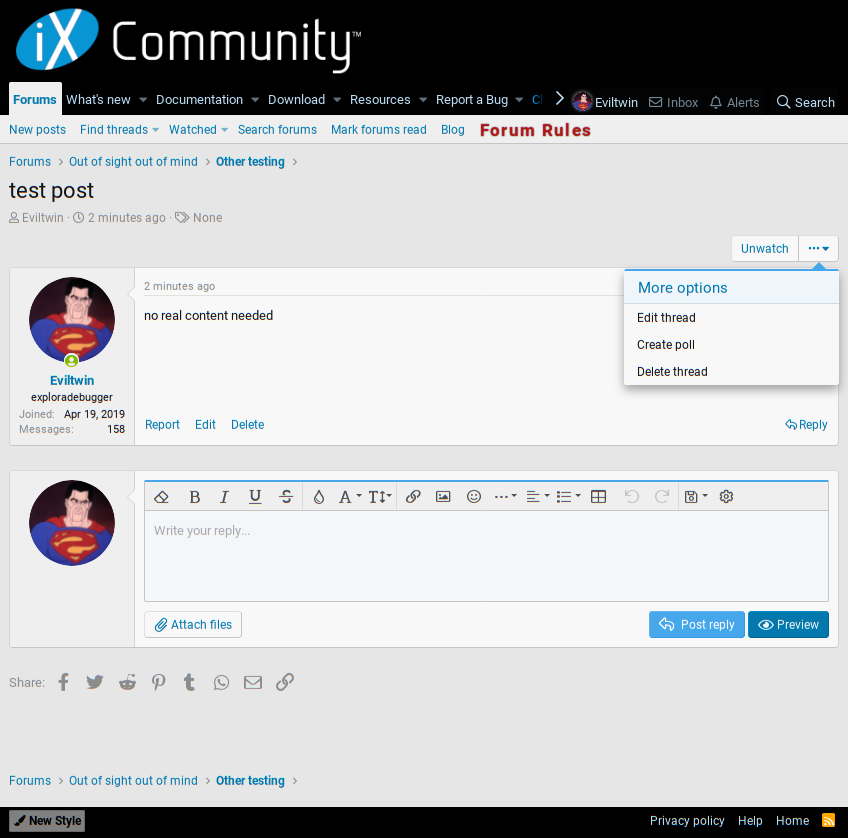Select Delete thread from More options
The image size is (848, 838).
click(x=731, y=371)
